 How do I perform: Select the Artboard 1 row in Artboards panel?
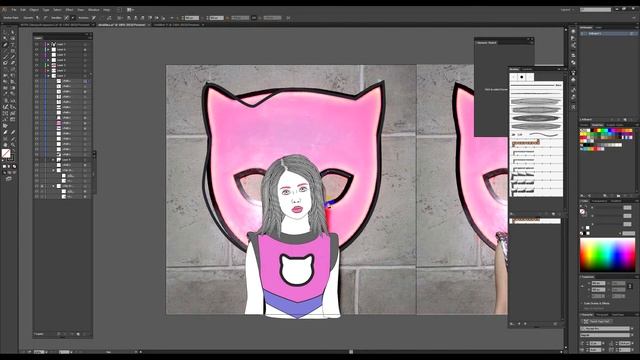[608, 33]
